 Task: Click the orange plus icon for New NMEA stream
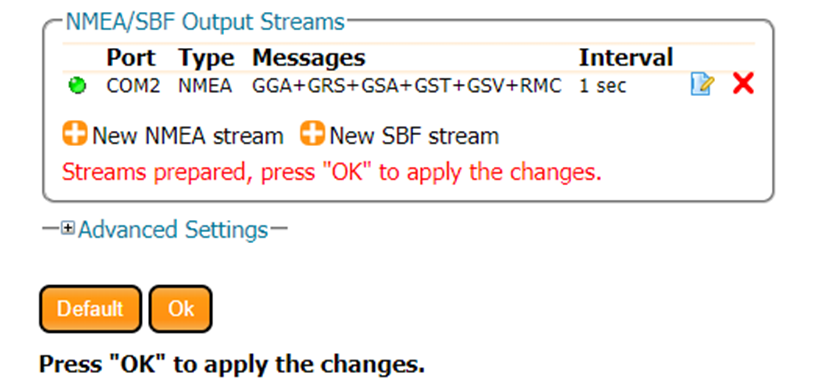pyautogui.click(x=74, y=134)
